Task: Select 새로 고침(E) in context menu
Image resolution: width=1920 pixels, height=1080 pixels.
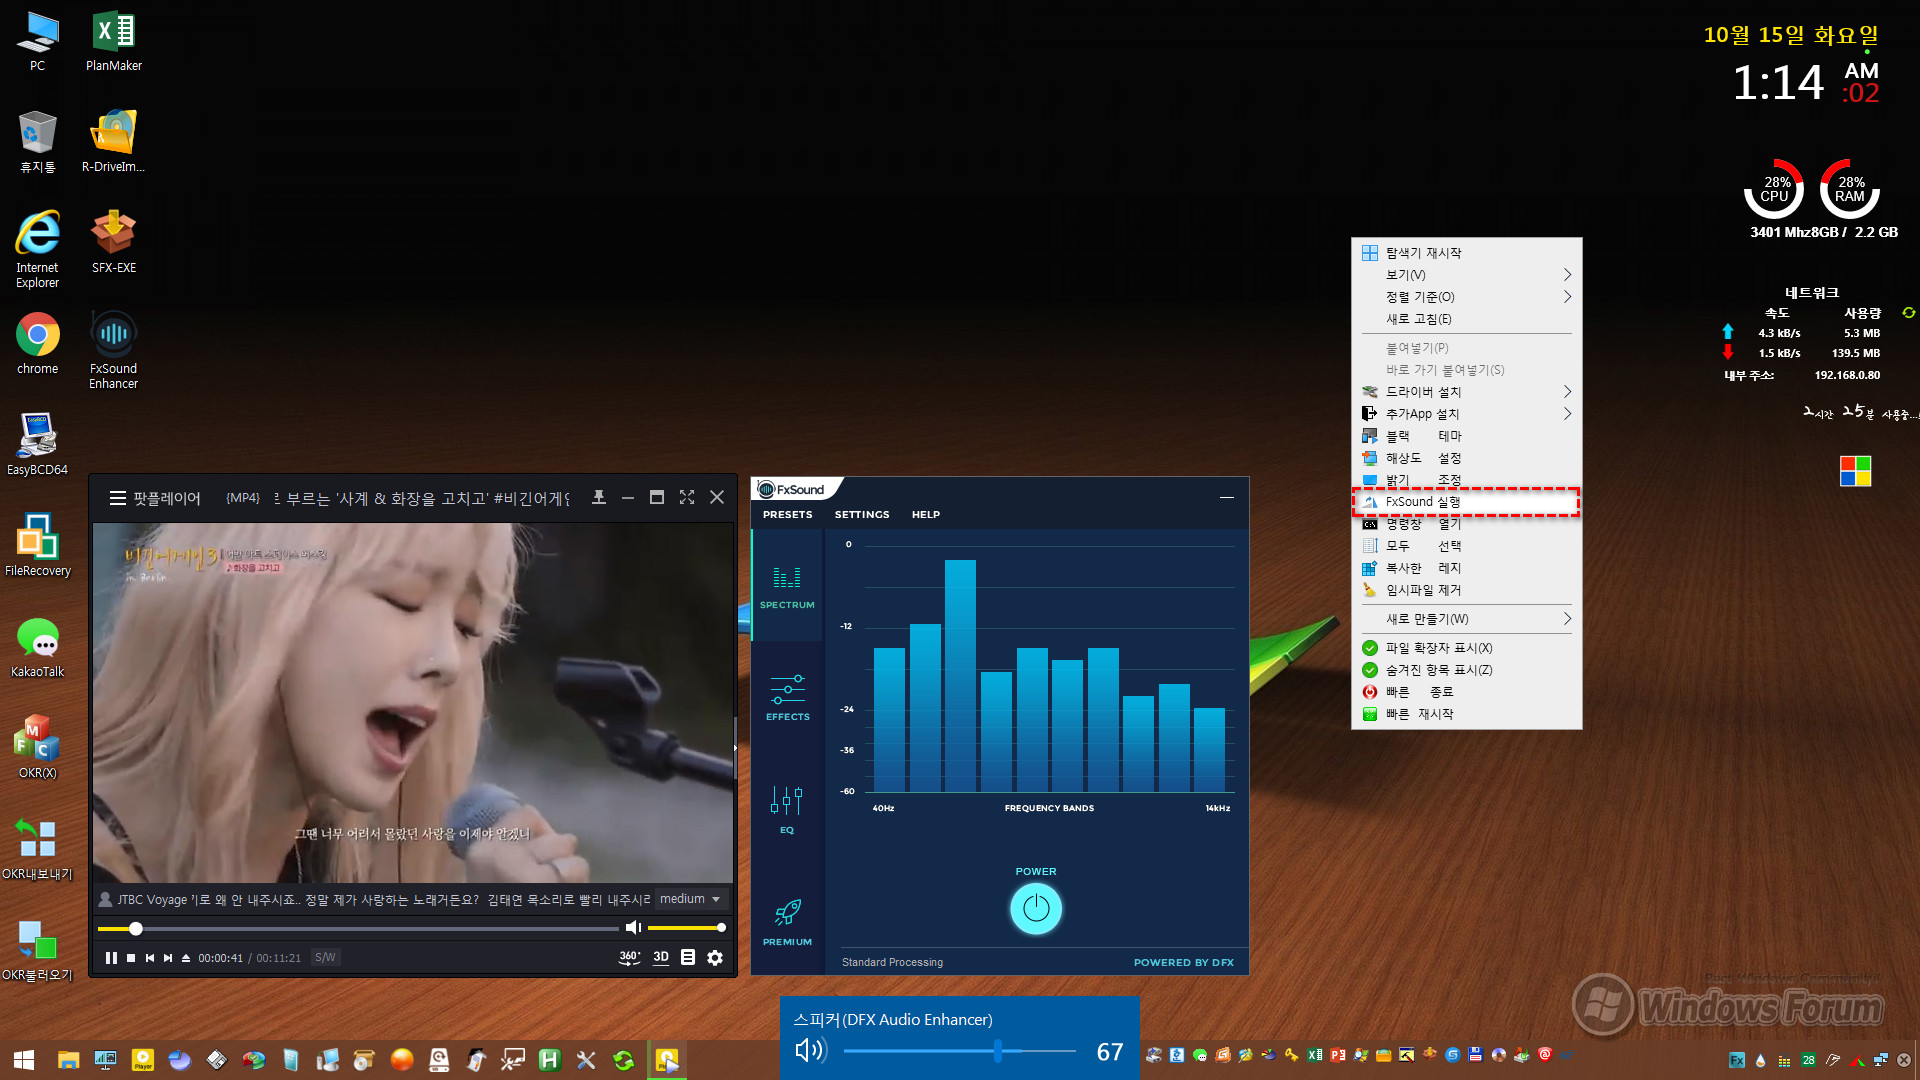Action: [x=1466, y=319]
